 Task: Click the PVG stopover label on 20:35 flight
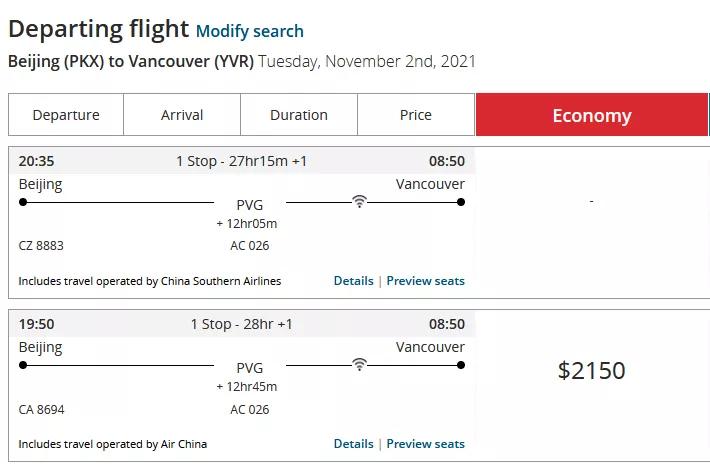click(x=250, y=205)
